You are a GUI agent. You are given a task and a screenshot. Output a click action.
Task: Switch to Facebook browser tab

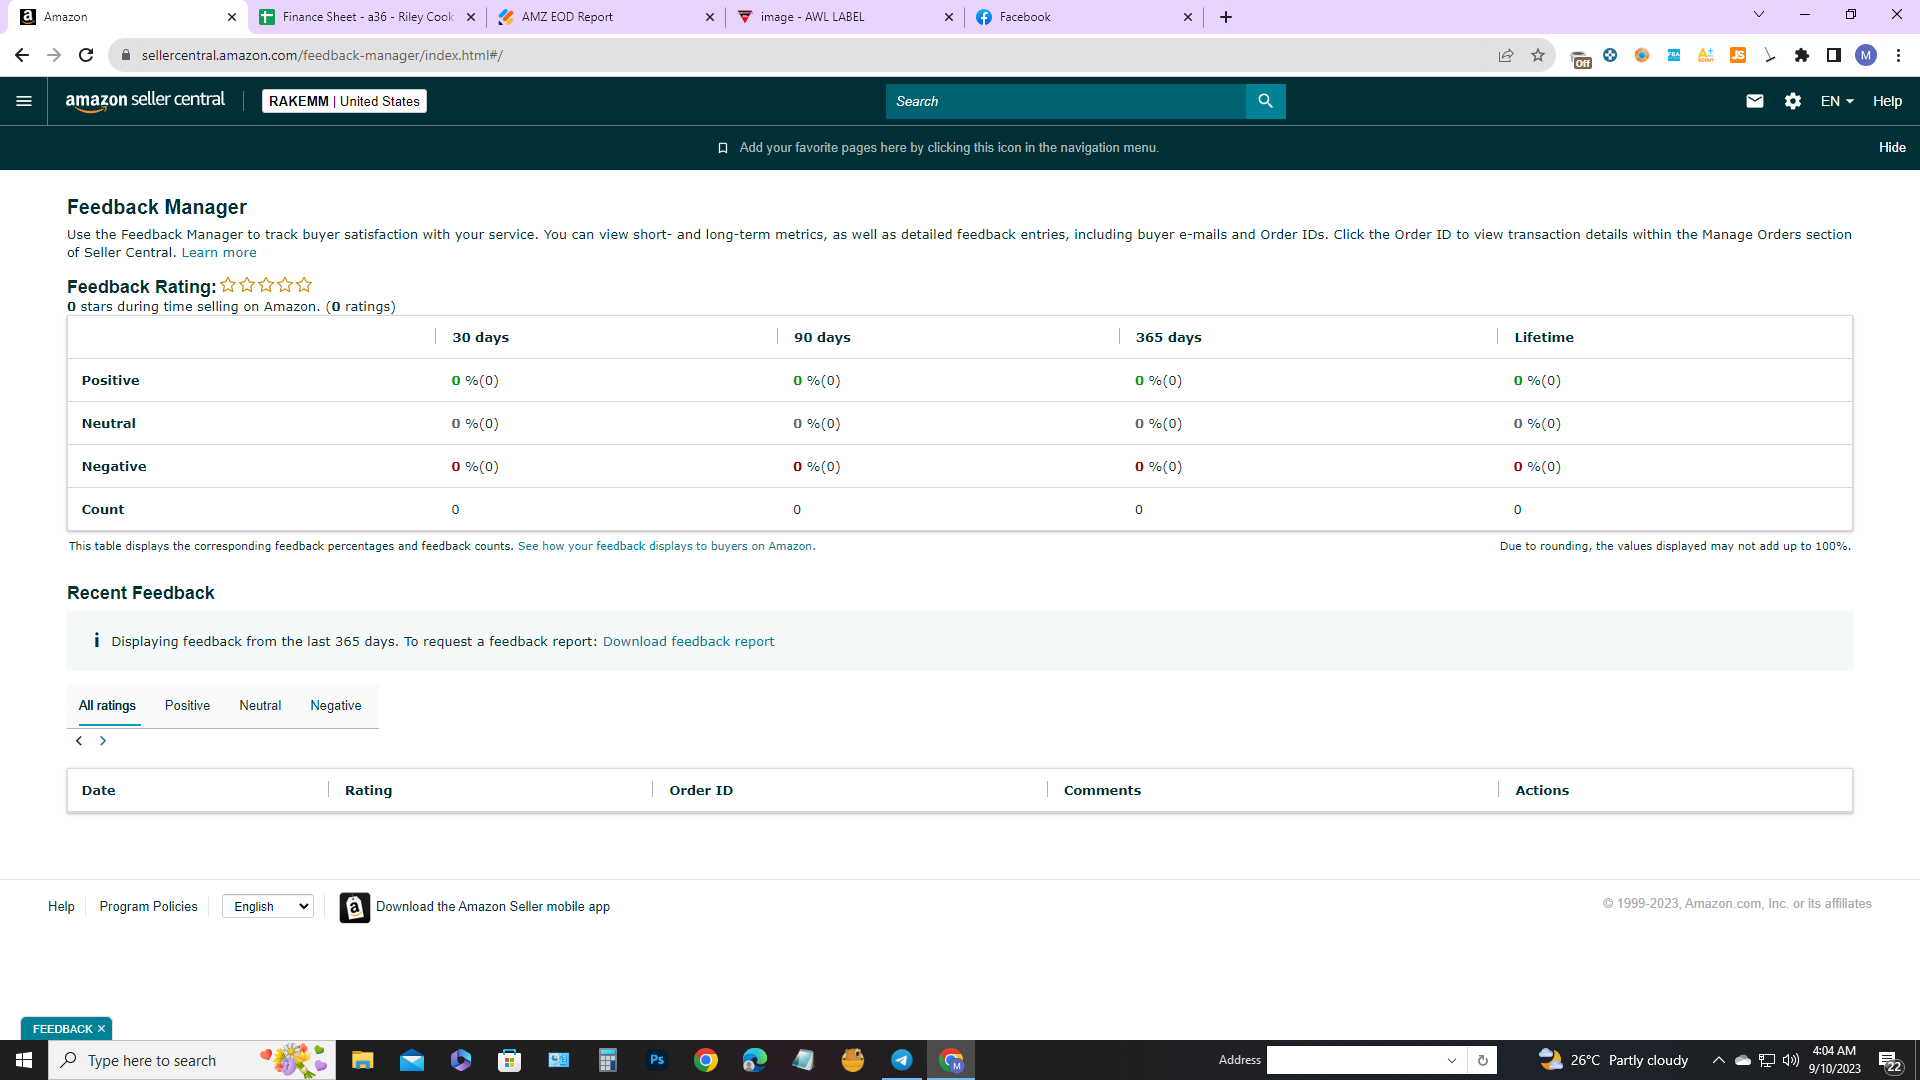[1083, 17]
